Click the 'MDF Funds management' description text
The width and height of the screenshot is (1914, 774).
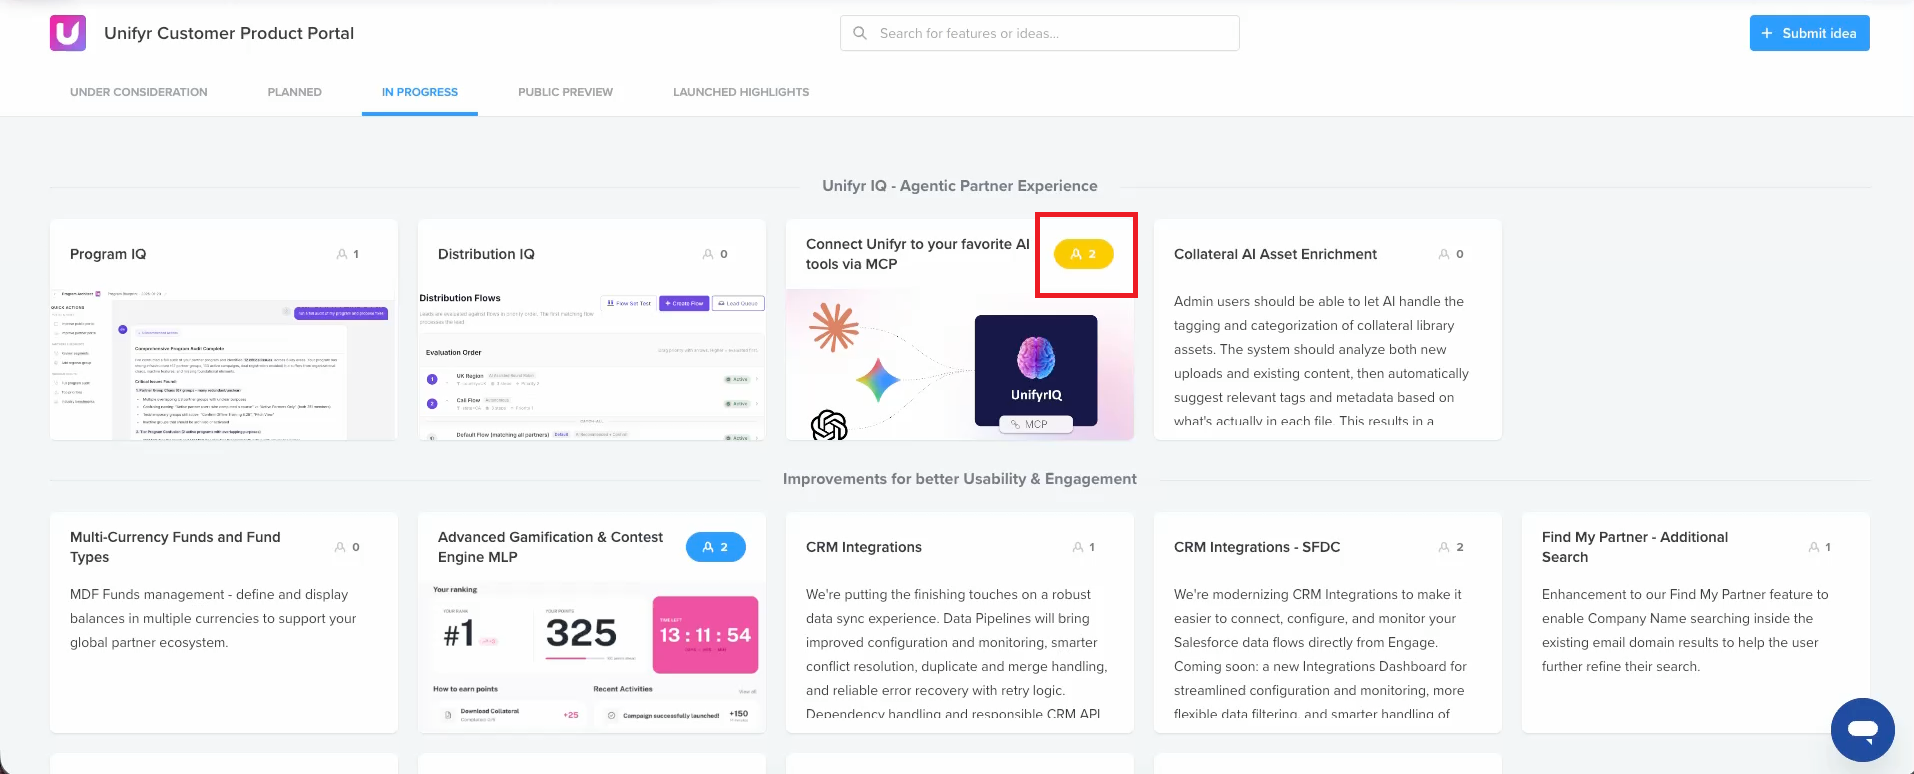coord(213,618)
